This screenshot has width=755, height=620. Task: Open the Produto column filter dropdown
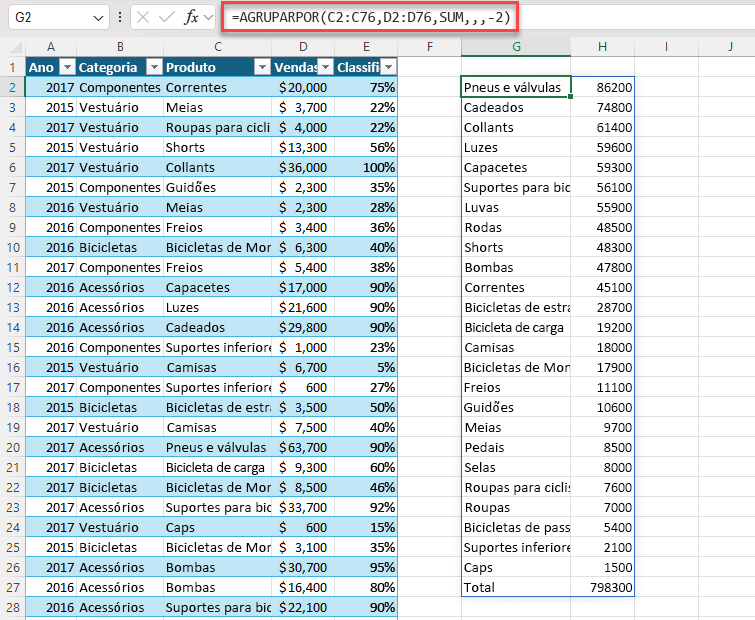click(x=262, y=67)
